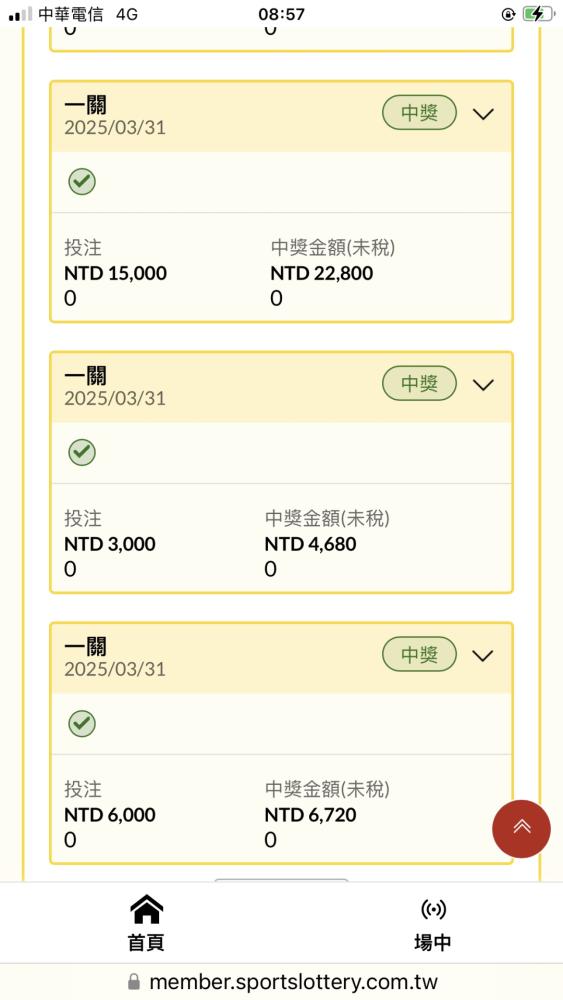The width and height of the screenshot is (563, 1000).
Task: Expand the NTD 4,680 winning bet card
Action: (483, 385)
